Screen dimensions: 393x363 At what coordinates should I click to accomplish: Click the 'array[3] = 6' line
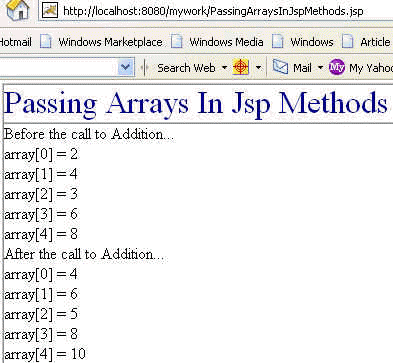coord(41,214)
